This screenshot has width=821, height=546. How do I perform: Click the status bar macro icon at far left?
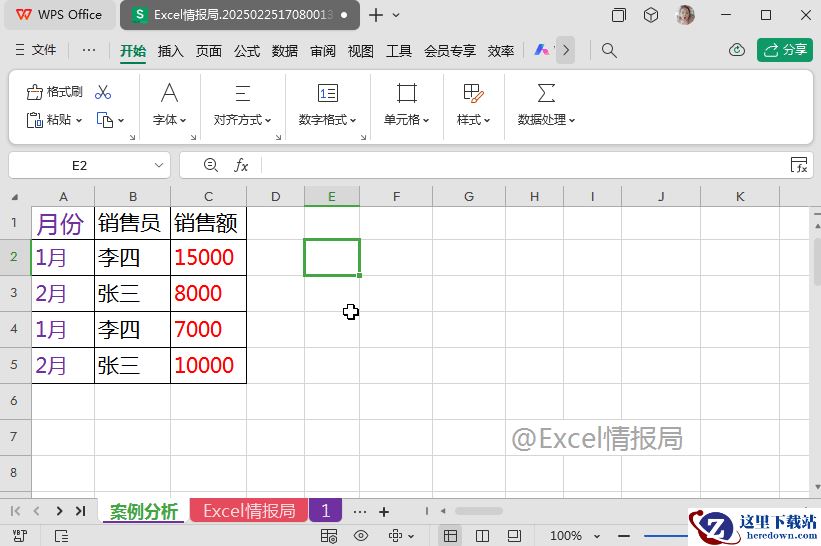pos(19,536)
